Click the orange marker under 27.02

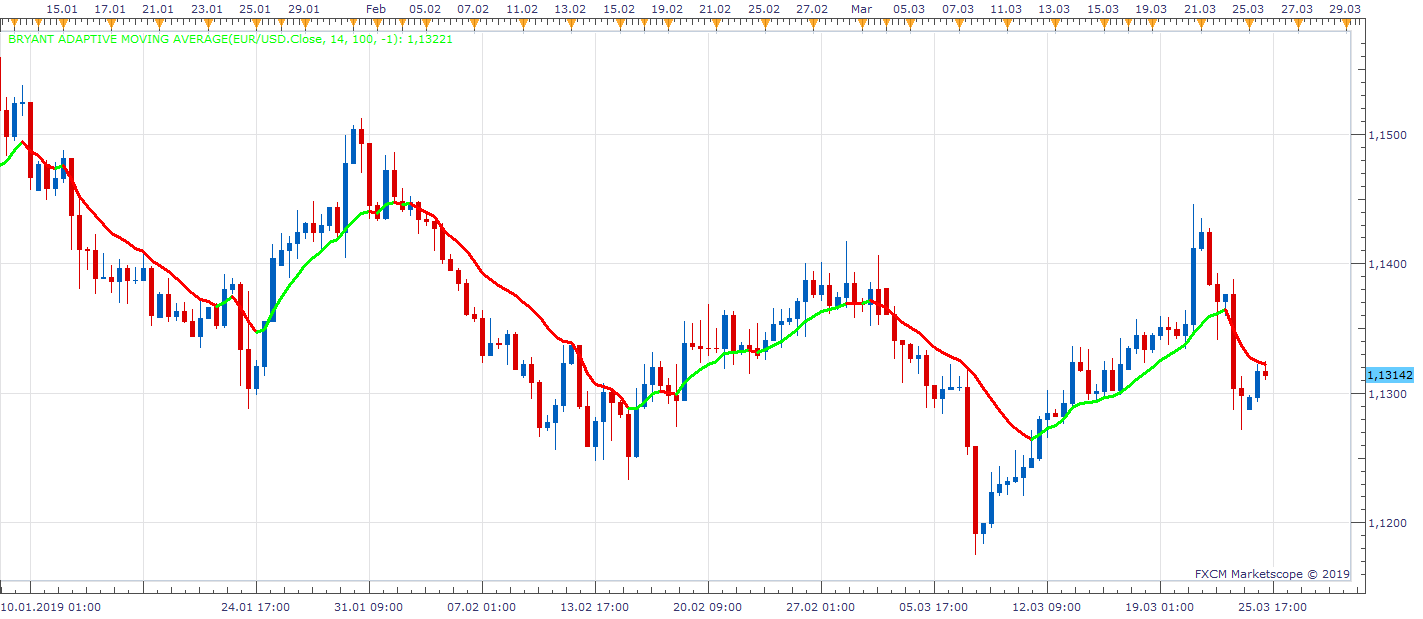coord(812,23)
